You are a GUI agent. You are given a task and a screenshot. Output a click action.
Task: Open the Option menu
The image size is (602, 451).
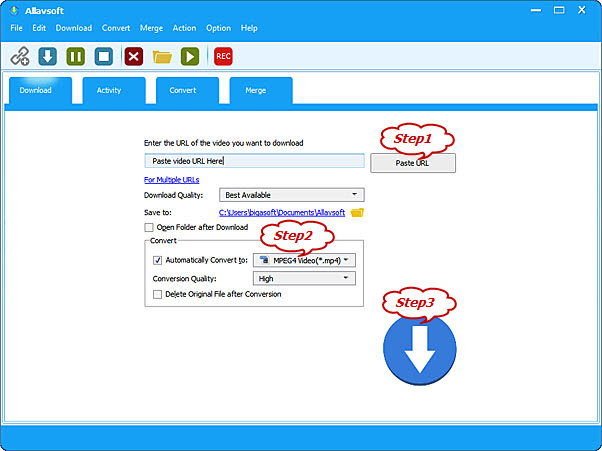pos(218,28)
